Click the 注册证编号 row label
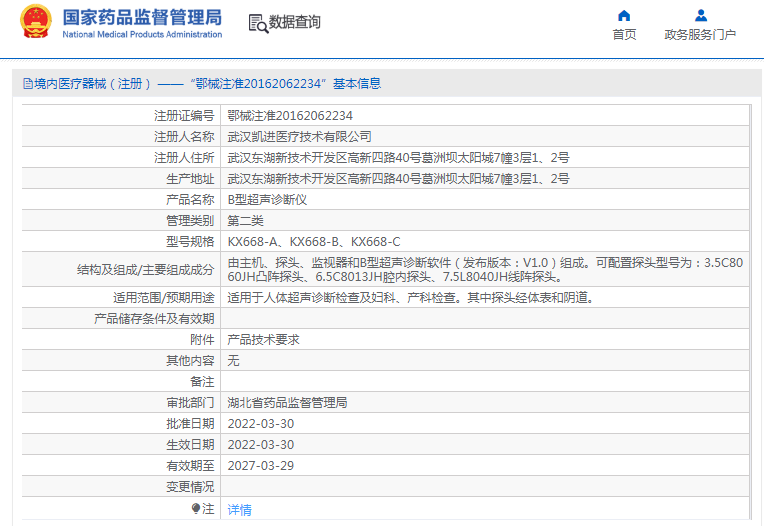The height and width of the screenshot is (526, 764). 184,115
